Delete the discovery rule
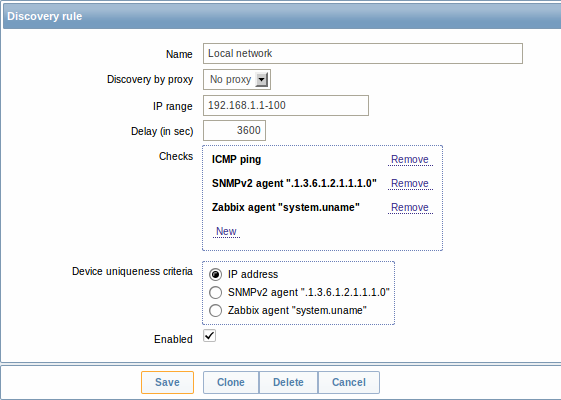The height and width of the screenshot is (400, 561). [x=288, y=382]
